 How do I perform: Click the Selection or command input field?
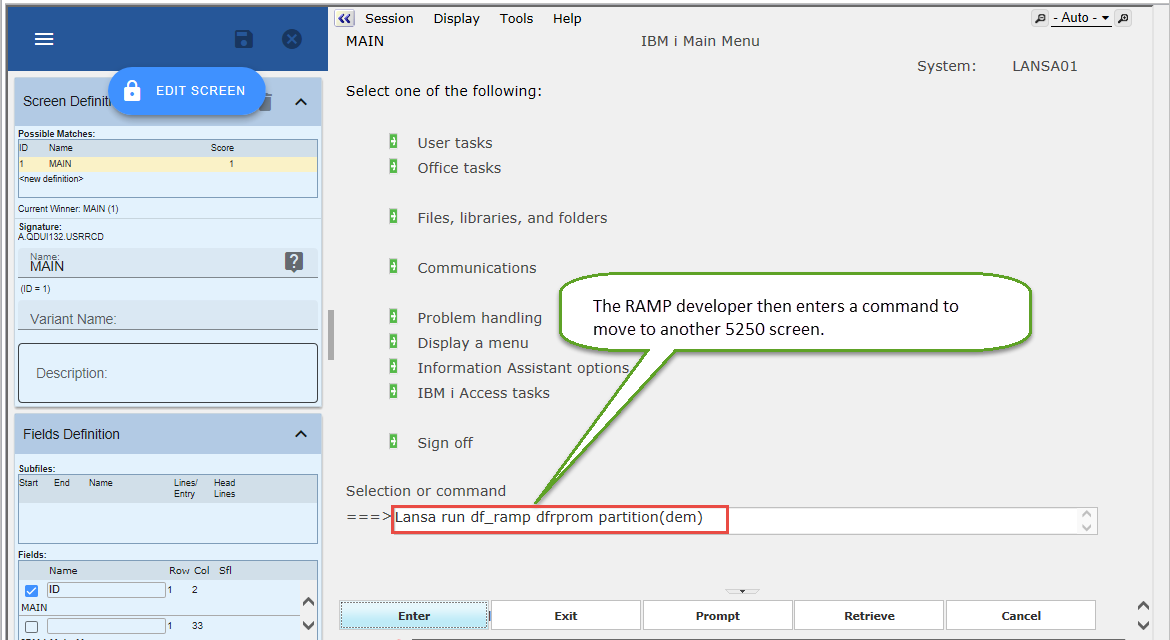[x=744, y=521]
